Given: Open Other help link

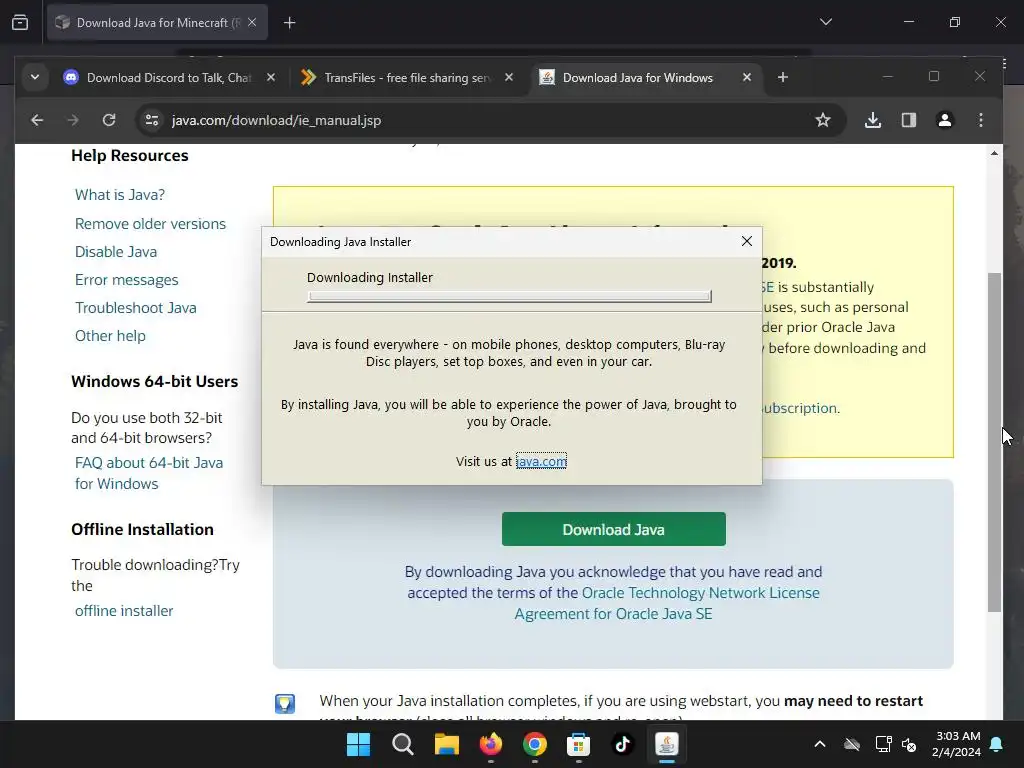Looking at the screenshot, I should [110, 336].
